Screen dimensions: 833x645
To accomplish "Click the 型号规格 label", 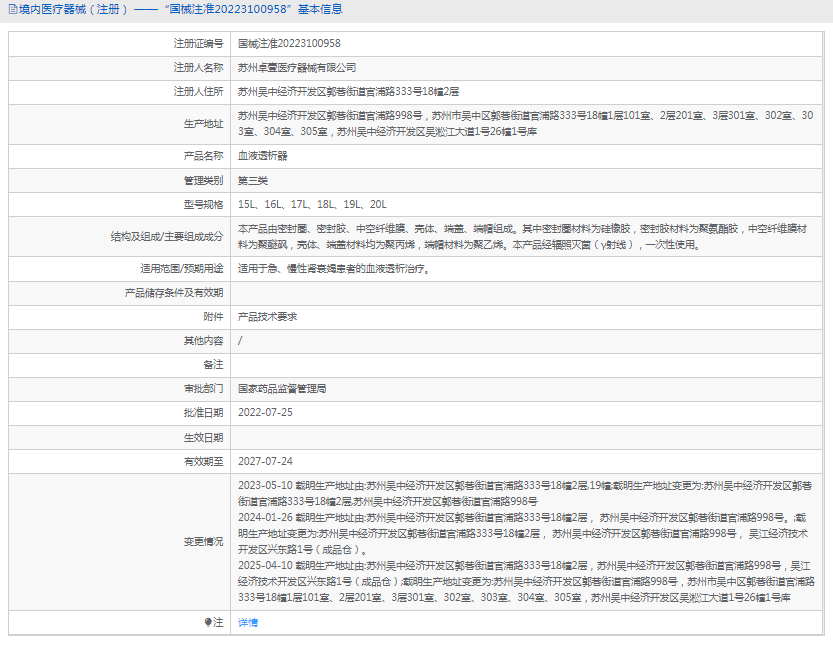I will 203,205.
